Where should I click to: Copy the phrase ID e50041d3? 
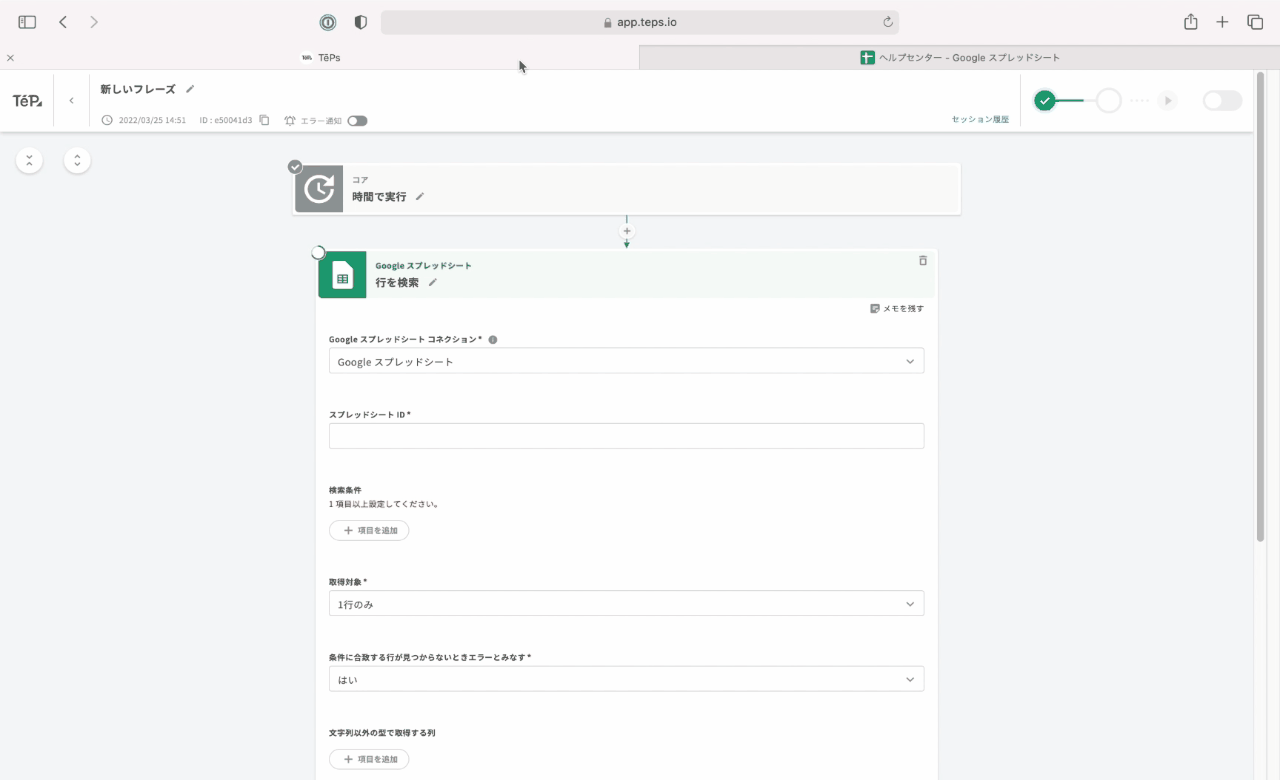coord(264,120)
